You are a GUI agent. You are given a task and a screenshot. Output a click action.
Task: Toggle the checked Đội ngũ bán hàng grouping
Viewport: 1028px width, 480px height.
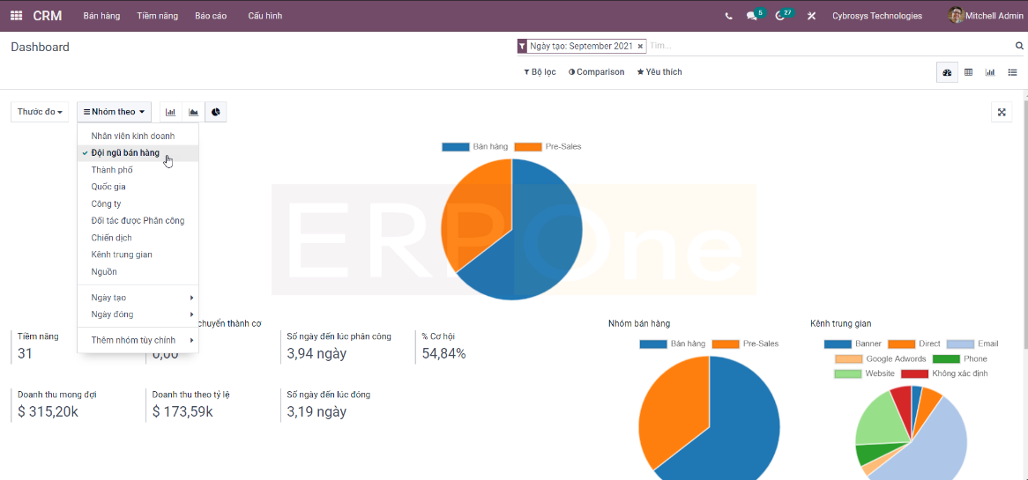pyautogui.click(x=138, y=153)
